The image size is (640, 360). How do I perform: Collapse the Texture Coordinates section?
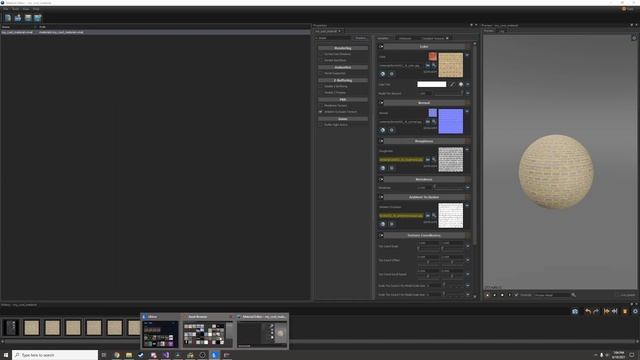click(x=381, y=236)
